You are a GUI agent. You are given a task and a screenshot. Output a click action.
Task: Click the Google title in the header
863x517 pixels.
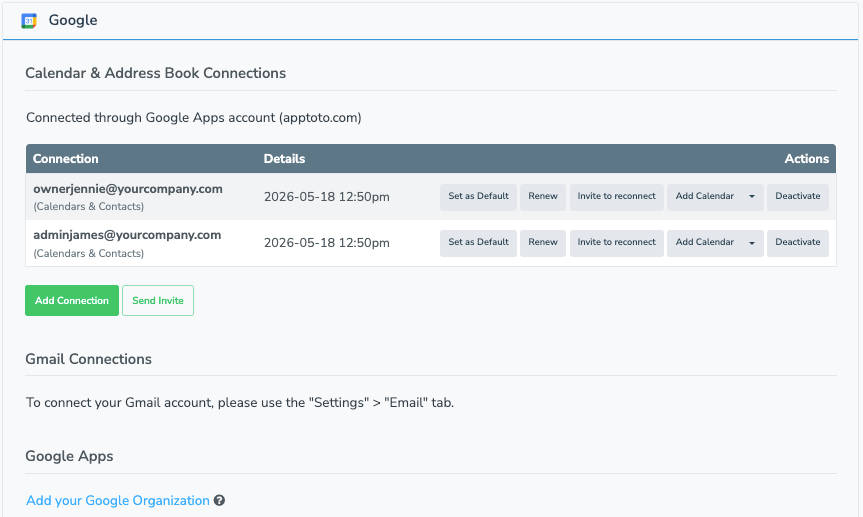tap(73, 20)
